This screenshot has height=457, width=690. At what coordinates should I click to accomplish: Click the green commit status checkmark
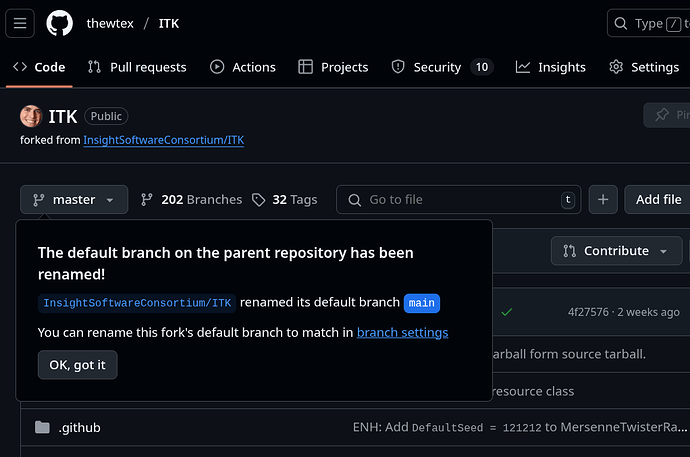click(507, 312)
